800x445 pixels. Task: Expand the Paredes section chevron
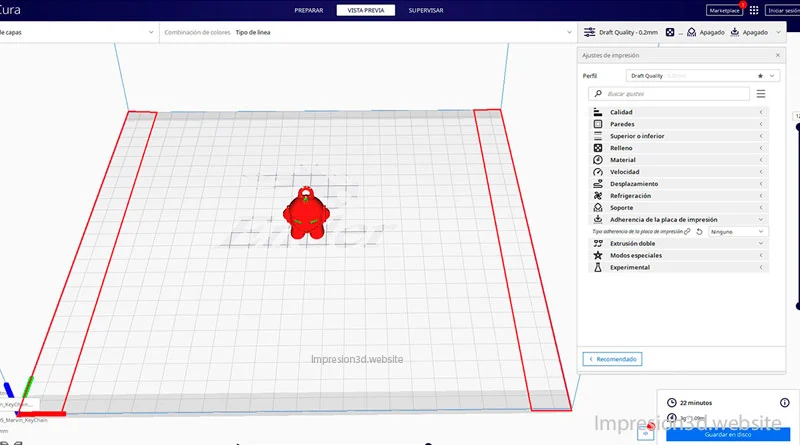761,124
